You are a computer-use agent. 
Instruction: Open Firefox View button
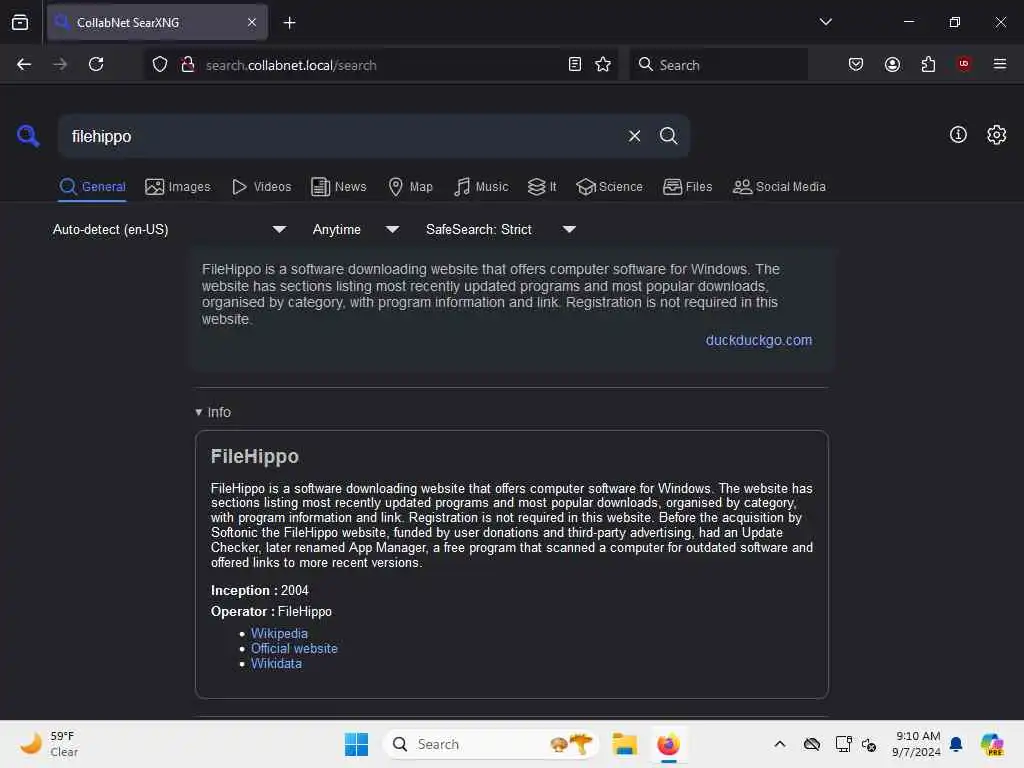[x=20, y=22]
